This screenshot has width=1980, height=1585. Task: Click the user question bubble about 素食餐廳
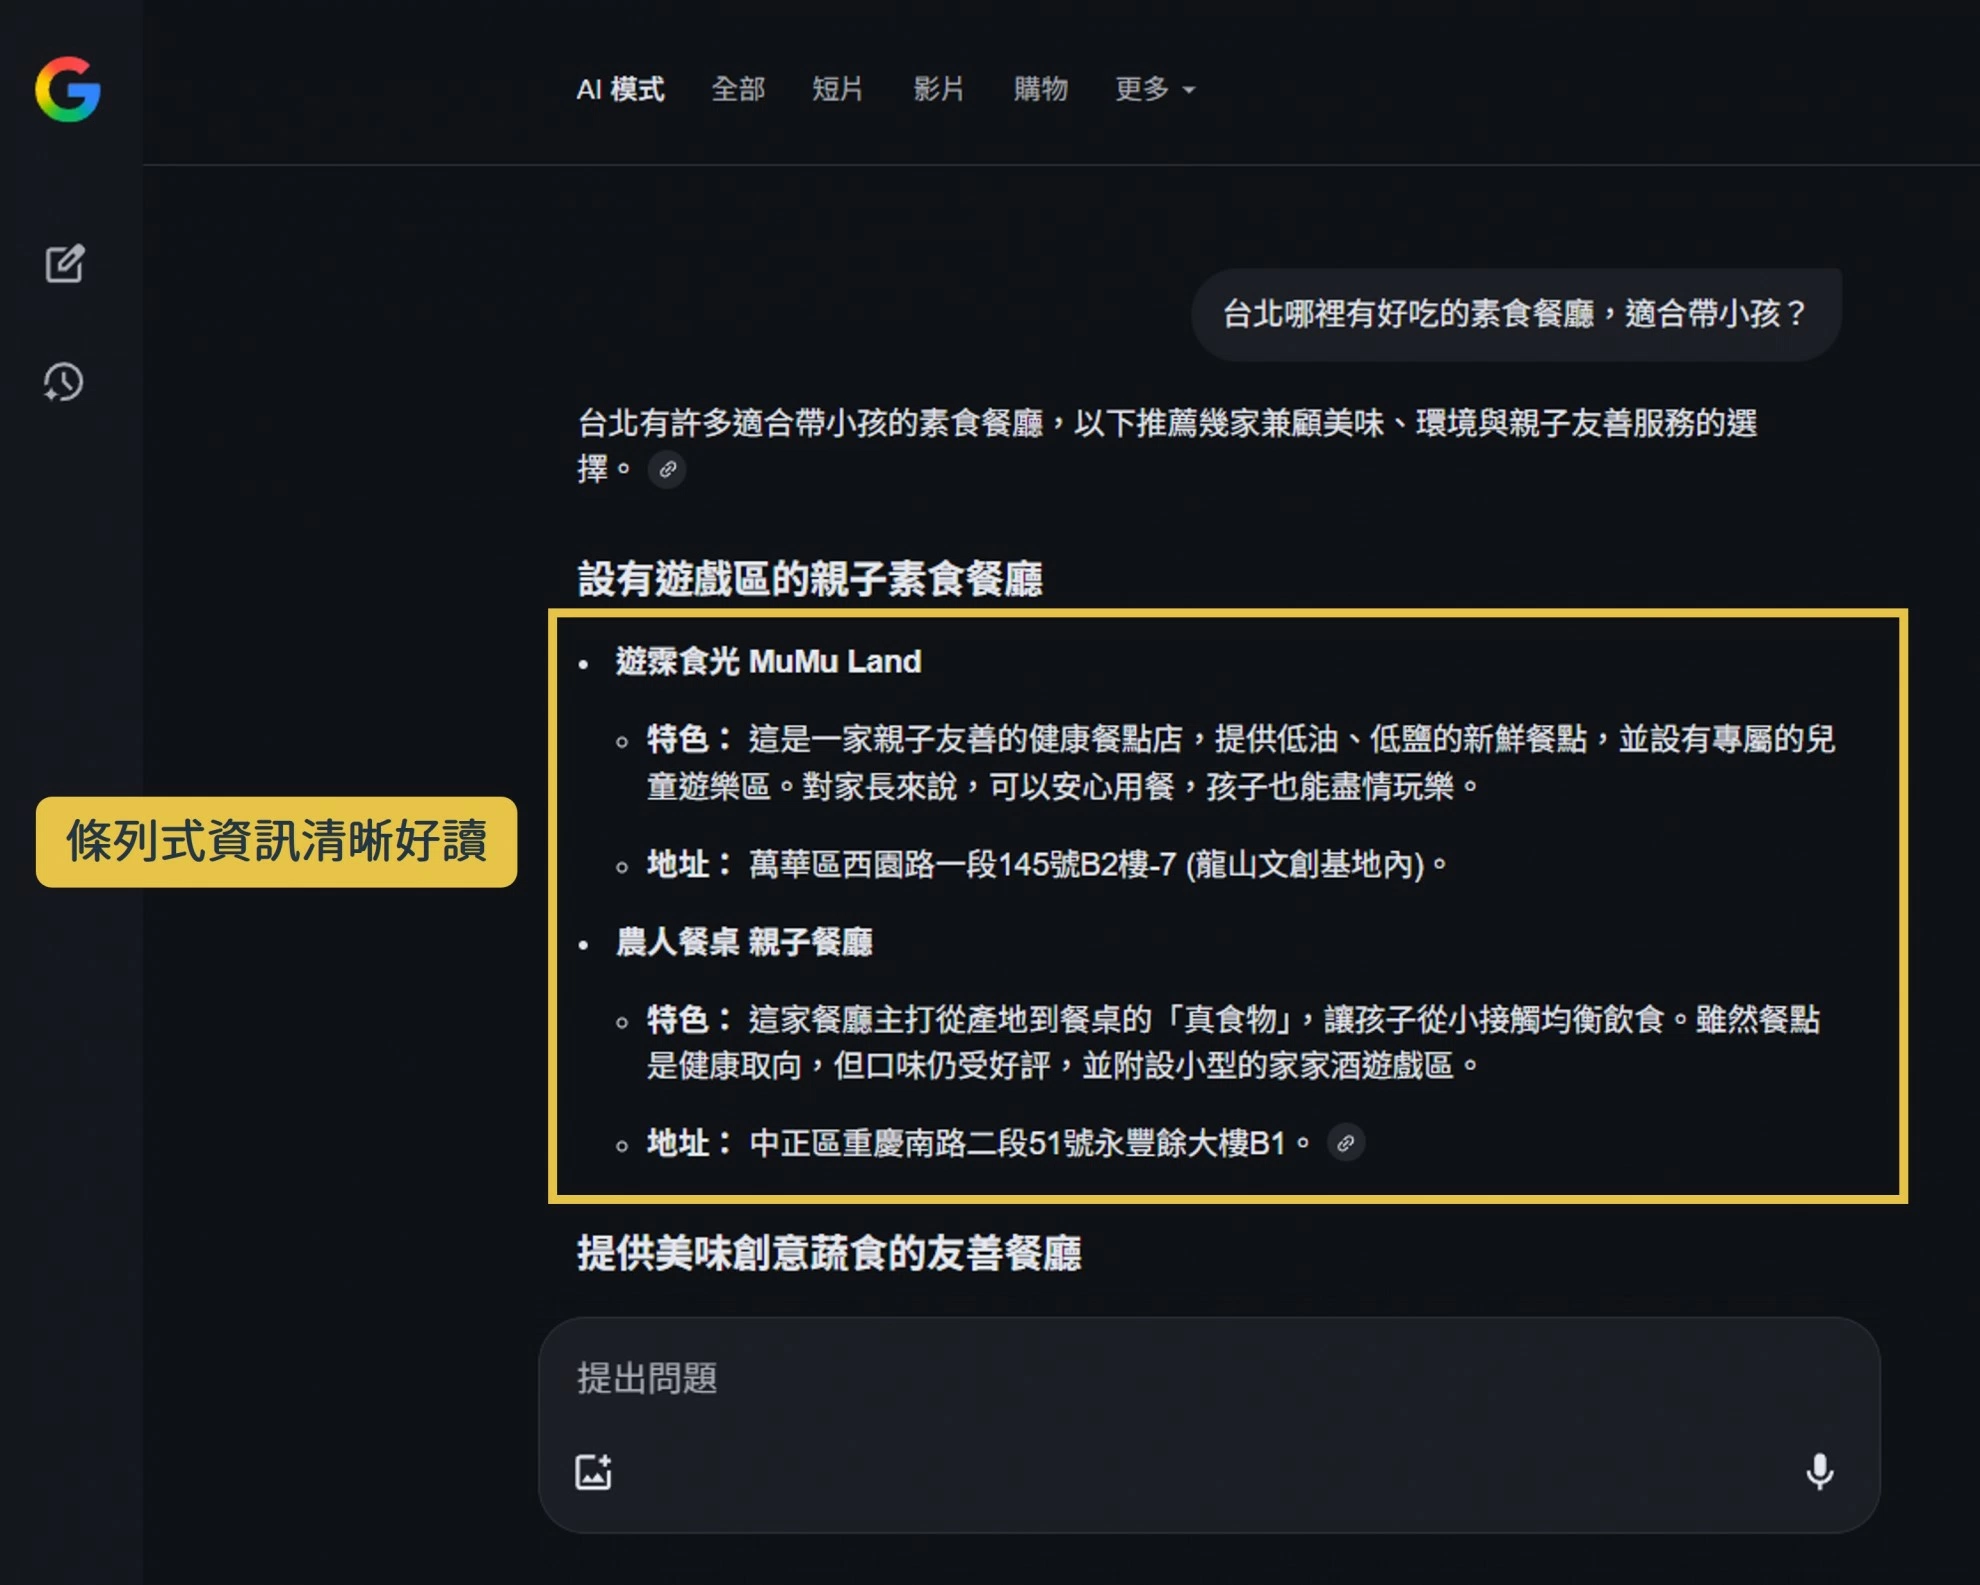(x=1515, y=314)
